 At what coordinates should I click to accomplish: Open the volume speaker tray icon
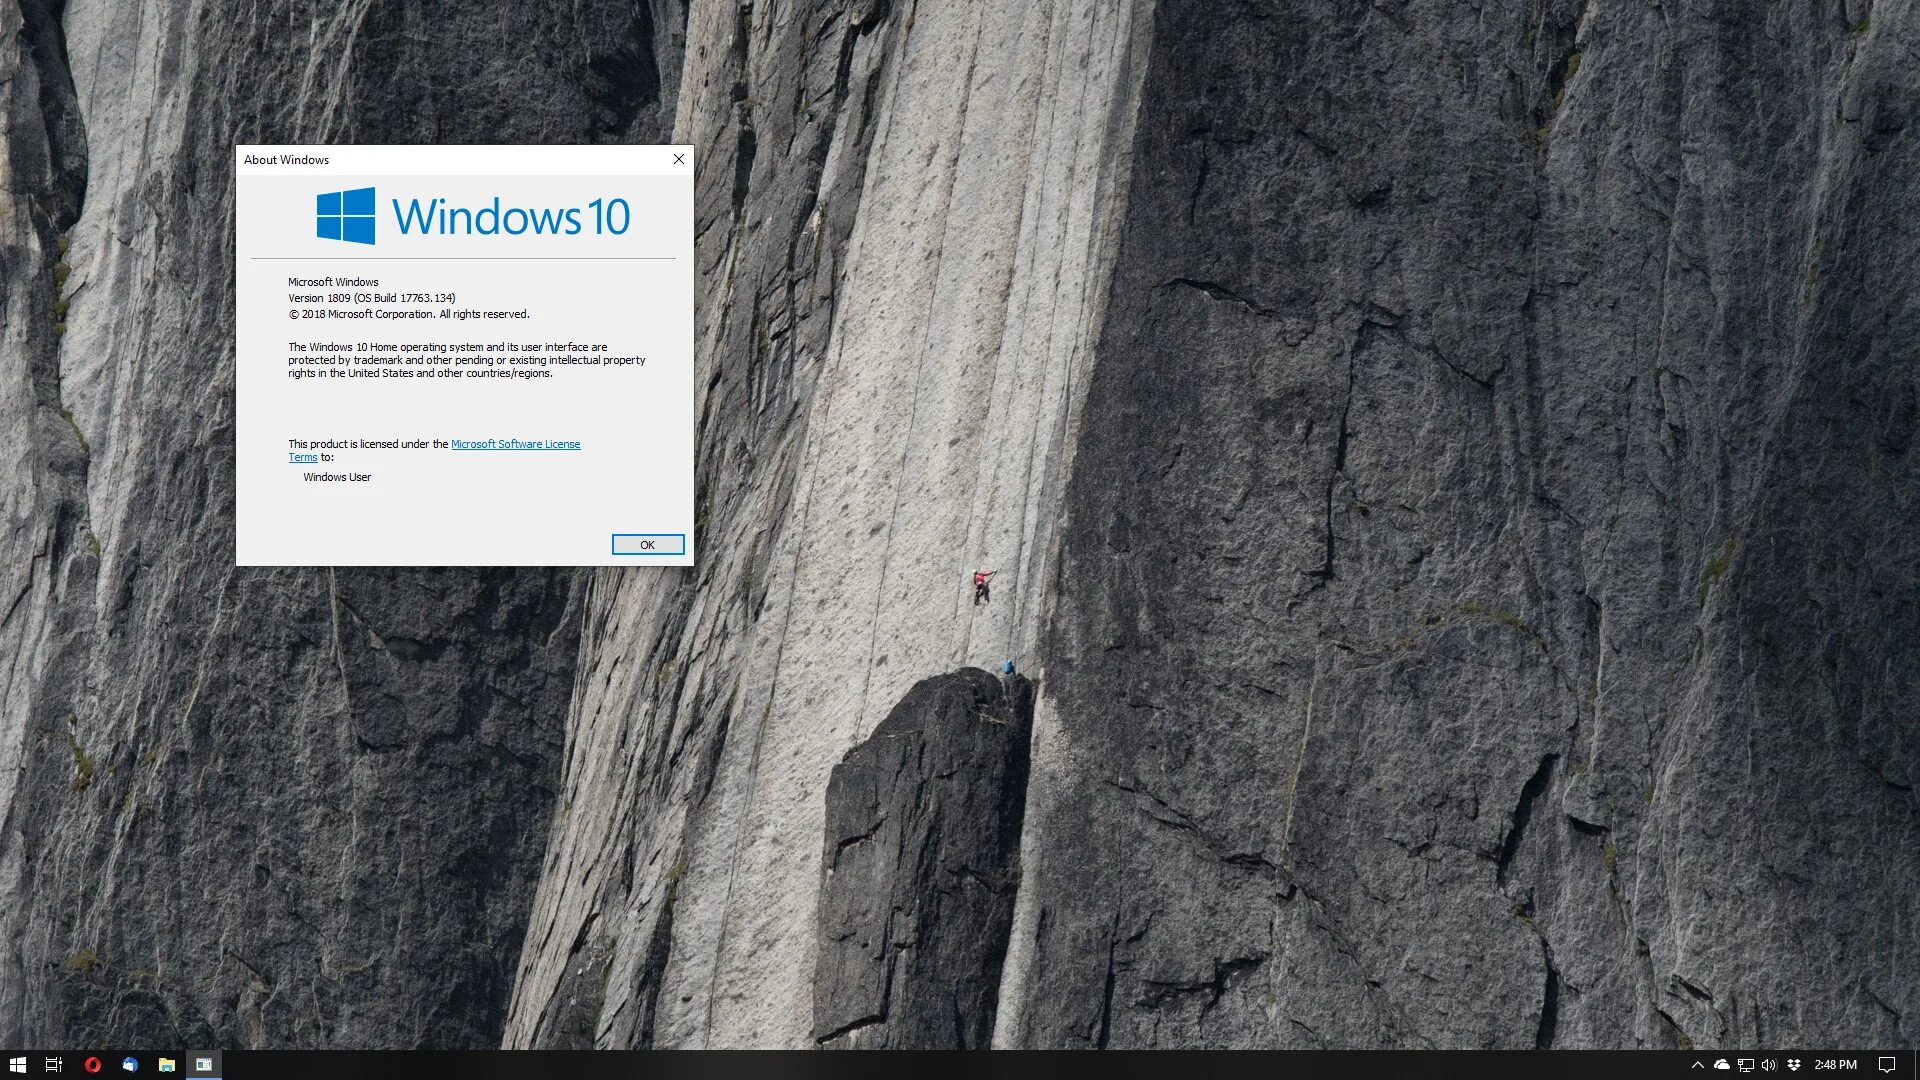[x=1769, y=1065]
